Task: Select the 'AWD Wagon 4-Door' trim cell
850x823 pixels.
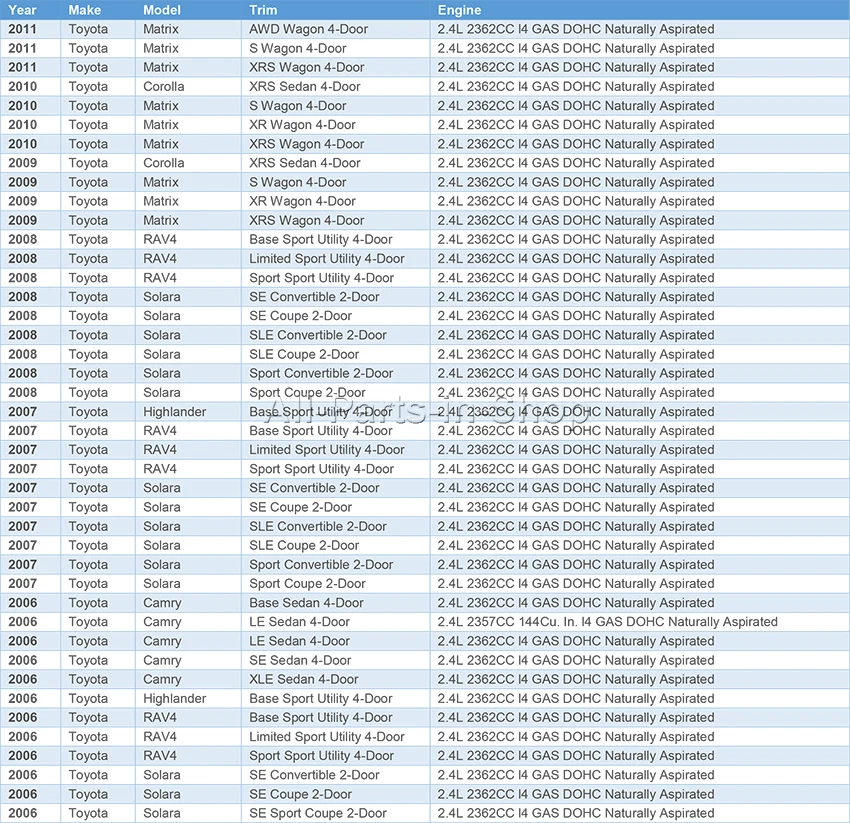Action: tap(308, 29)
